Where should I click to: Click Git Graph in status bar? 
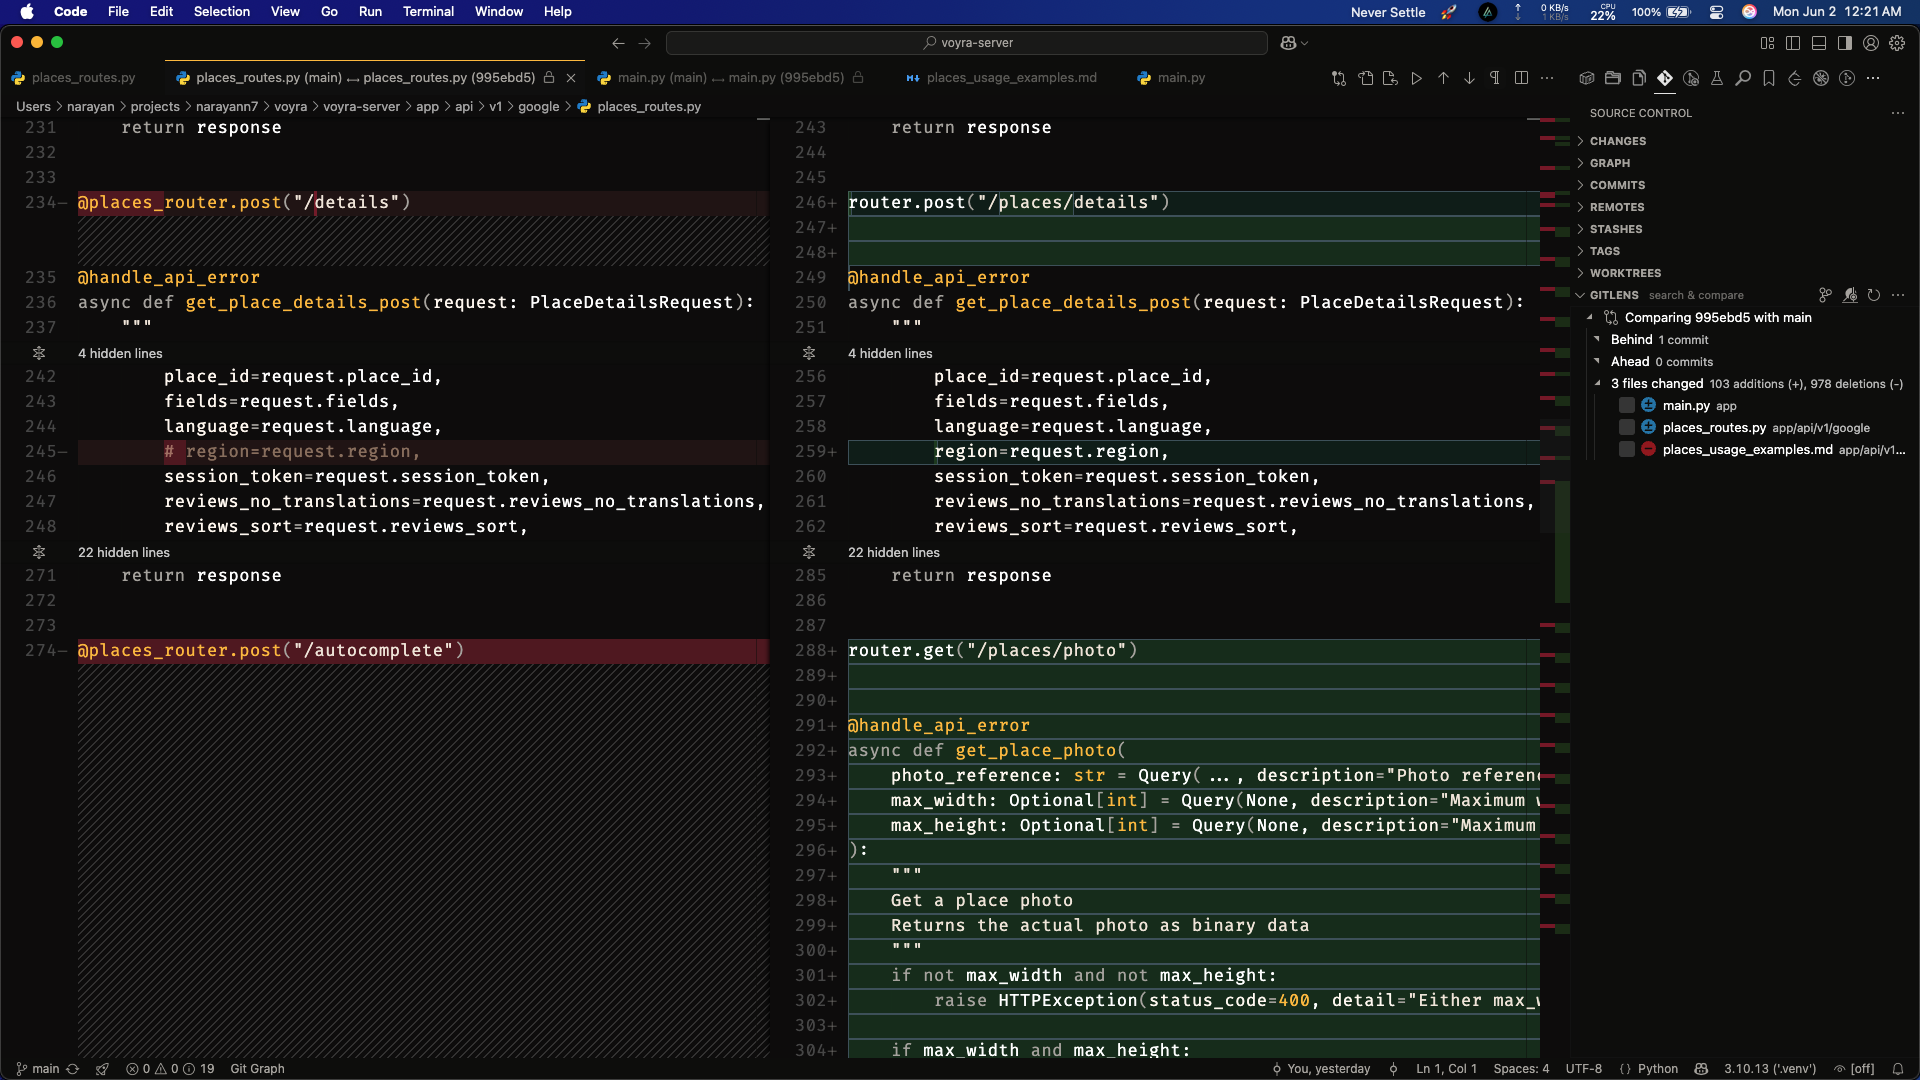tap(257, 1068)
